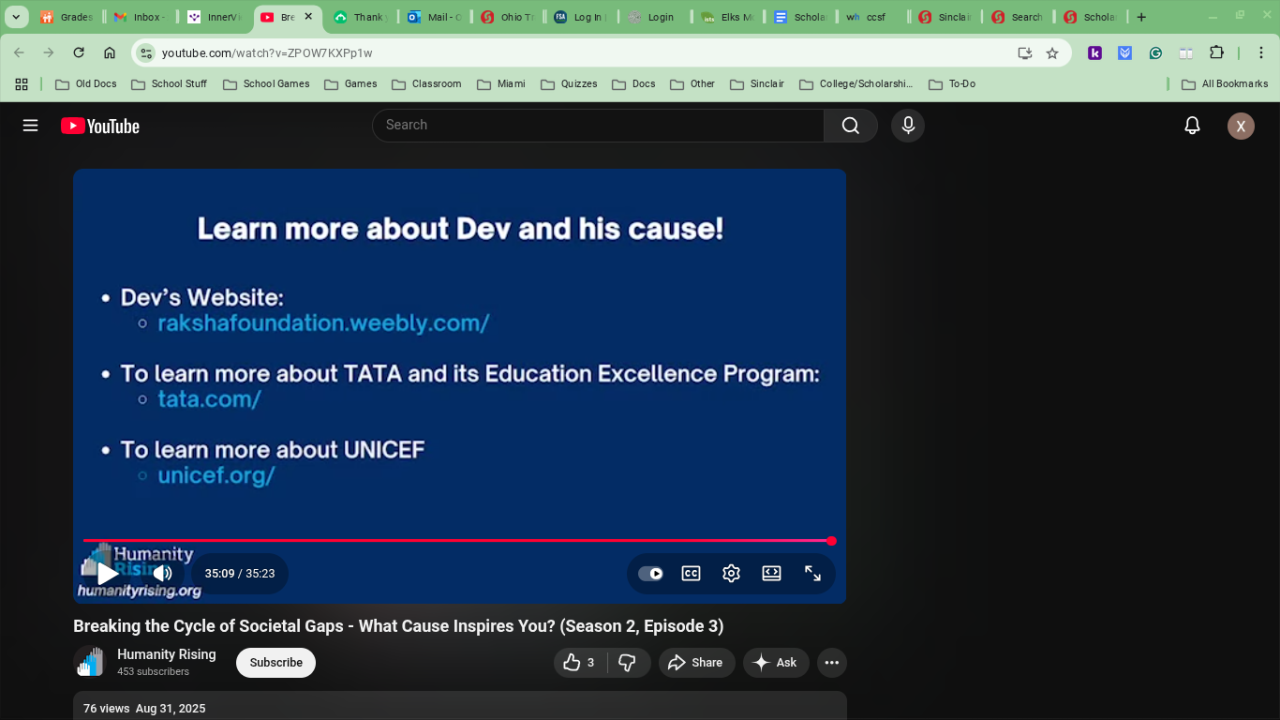Dislike the video

tap(628, 663)
